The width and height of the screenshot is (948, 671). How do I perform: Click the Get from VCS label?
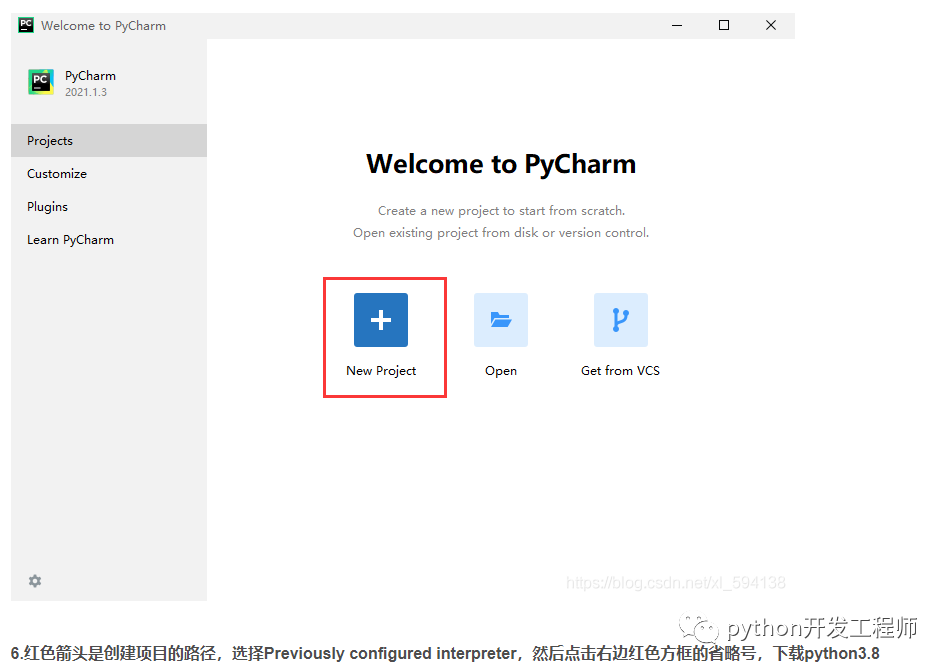pyautogui.click(x=620, y=371)
